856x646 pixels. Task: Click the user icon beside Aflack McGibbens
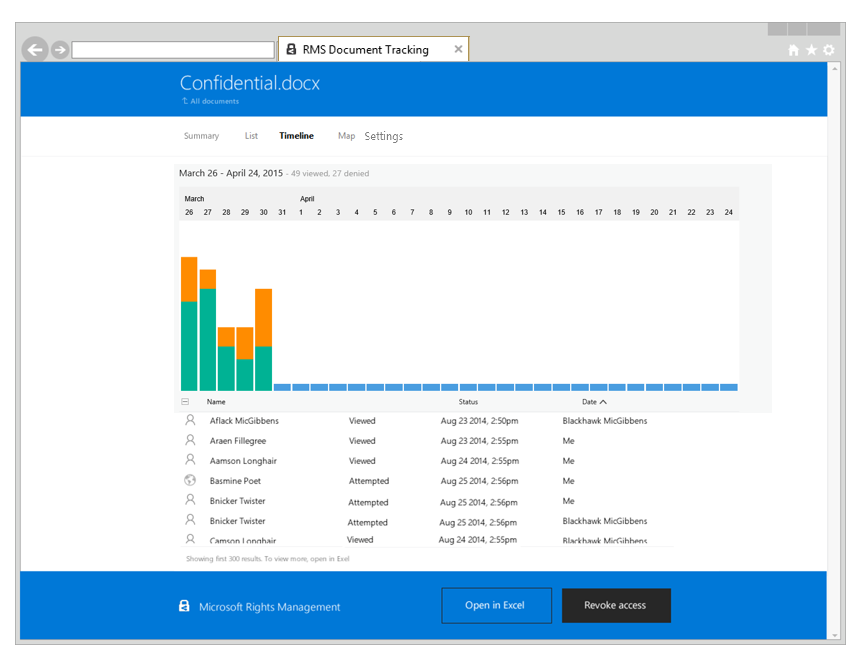(x=190, y=420)
